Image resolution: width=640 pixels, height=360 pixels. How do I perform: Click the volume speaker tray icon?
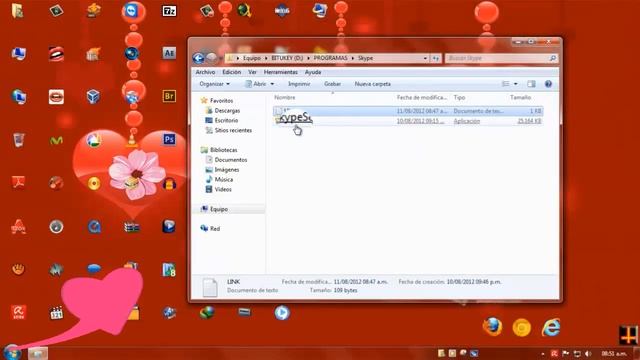[x=588, y=353]
